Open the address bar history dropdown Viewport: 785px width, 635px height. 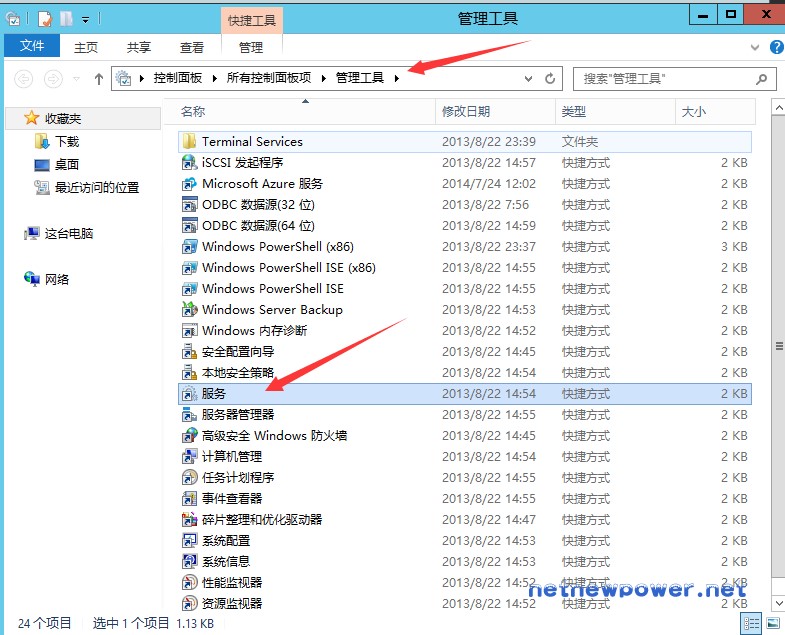(528, 78)
